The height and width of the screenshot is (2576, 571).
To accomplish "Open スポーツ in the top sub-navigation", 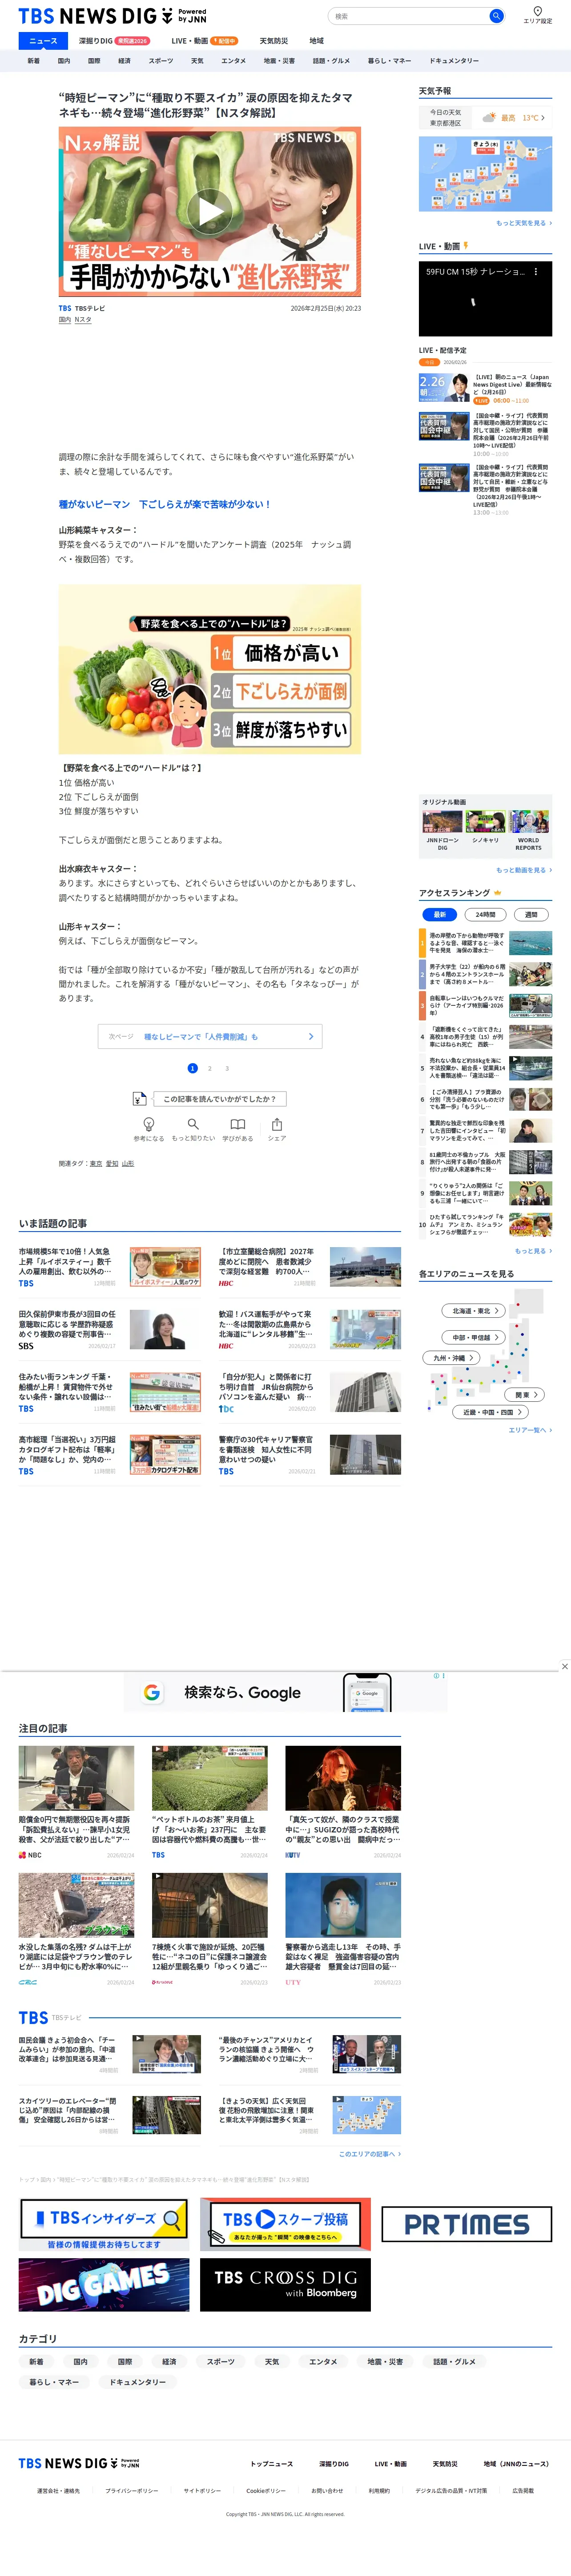I will click(160, 61).
